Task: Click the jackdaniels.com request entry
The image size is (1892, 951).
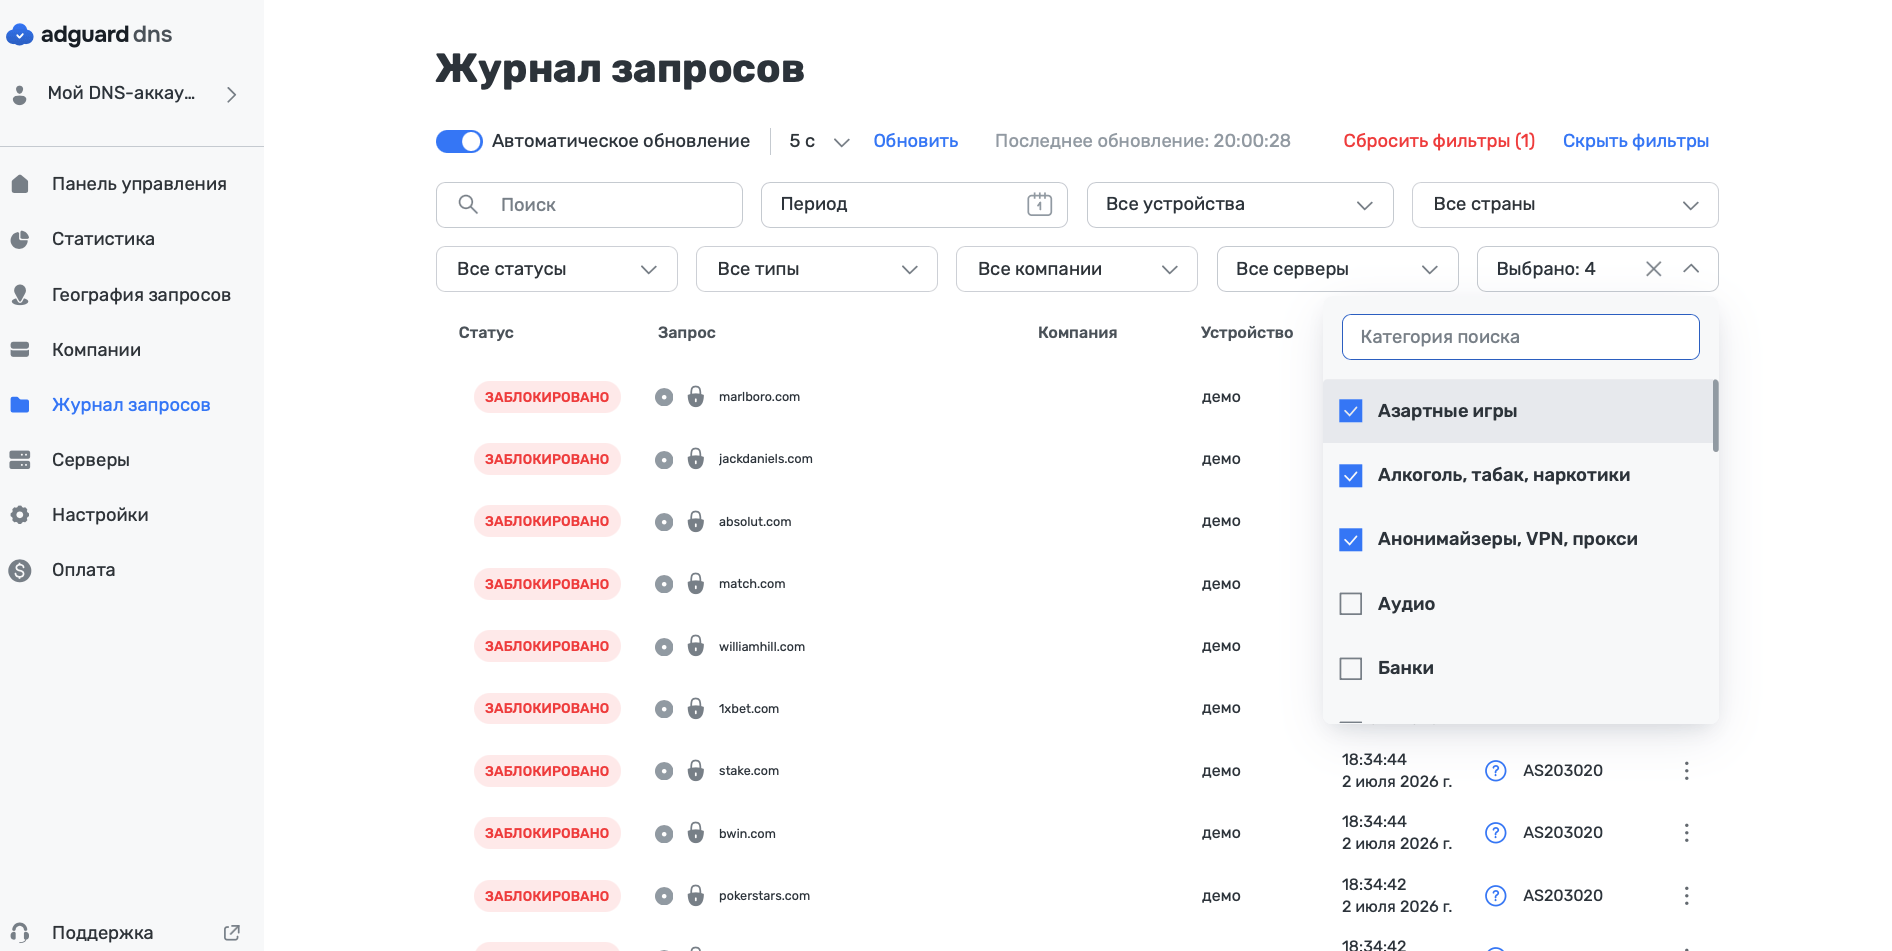Action: 765,459
